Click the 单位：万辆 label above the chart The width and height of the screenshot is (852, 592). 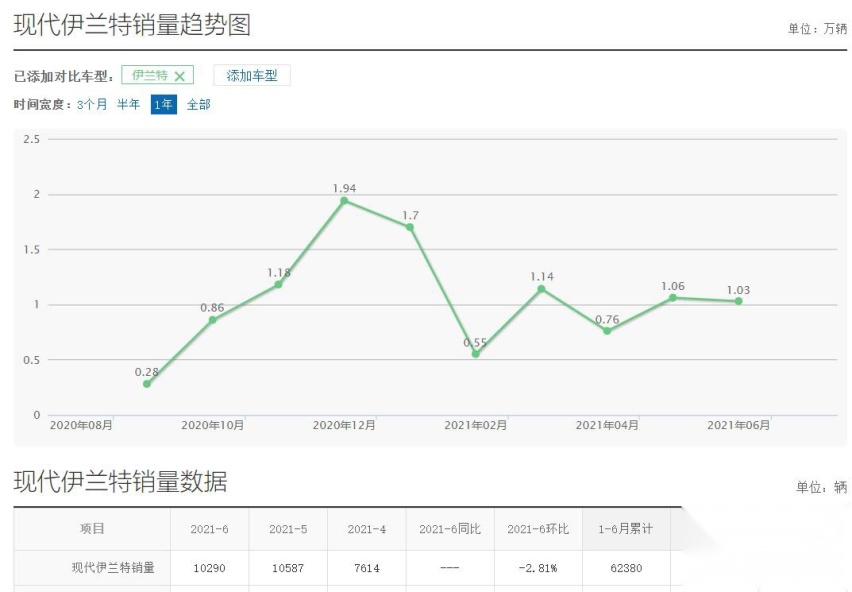(818, 29)
